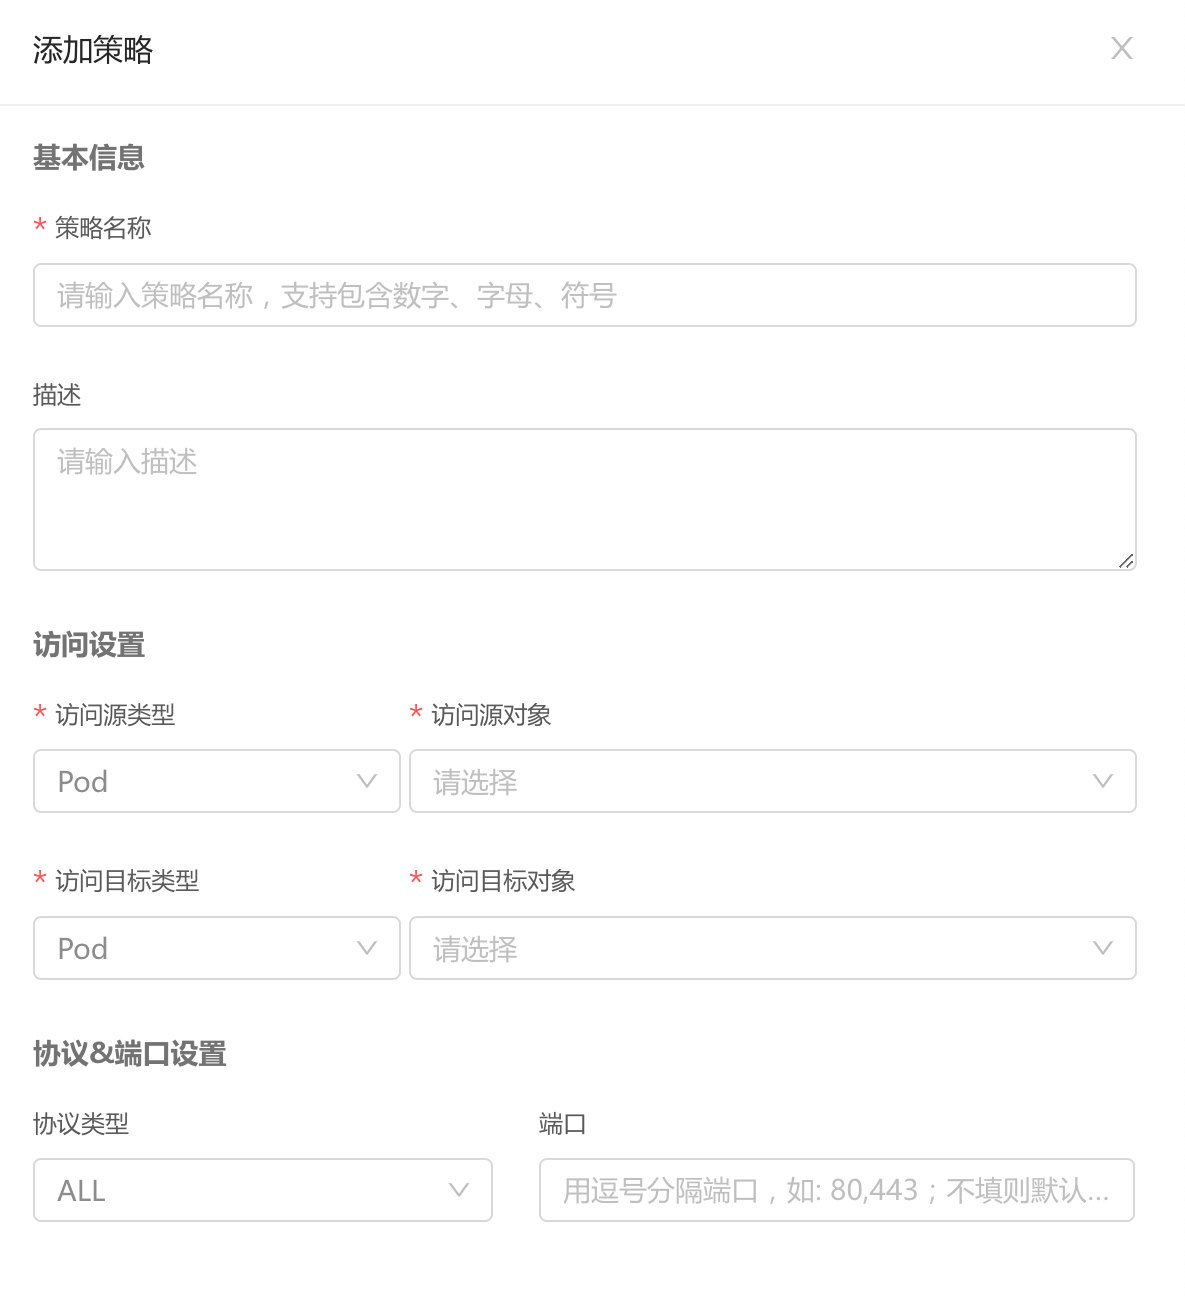Click the resize grip of the 描述 textarea
Image resolution: width=1185 pixels, height=1296 pixels.
[x=1126, y=561]
